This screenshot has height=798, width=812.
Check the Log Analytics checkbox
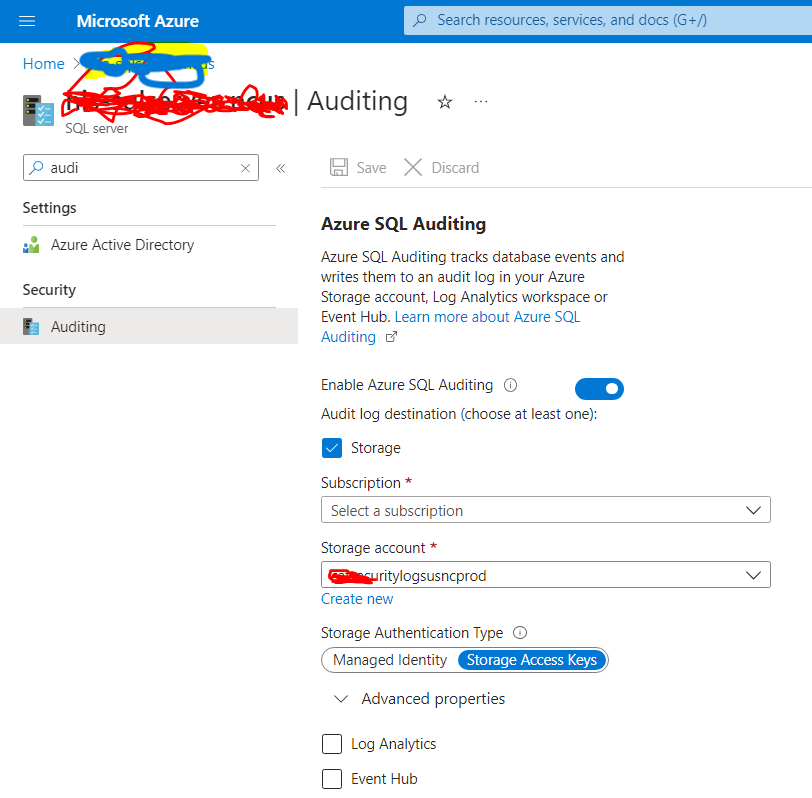332,744
